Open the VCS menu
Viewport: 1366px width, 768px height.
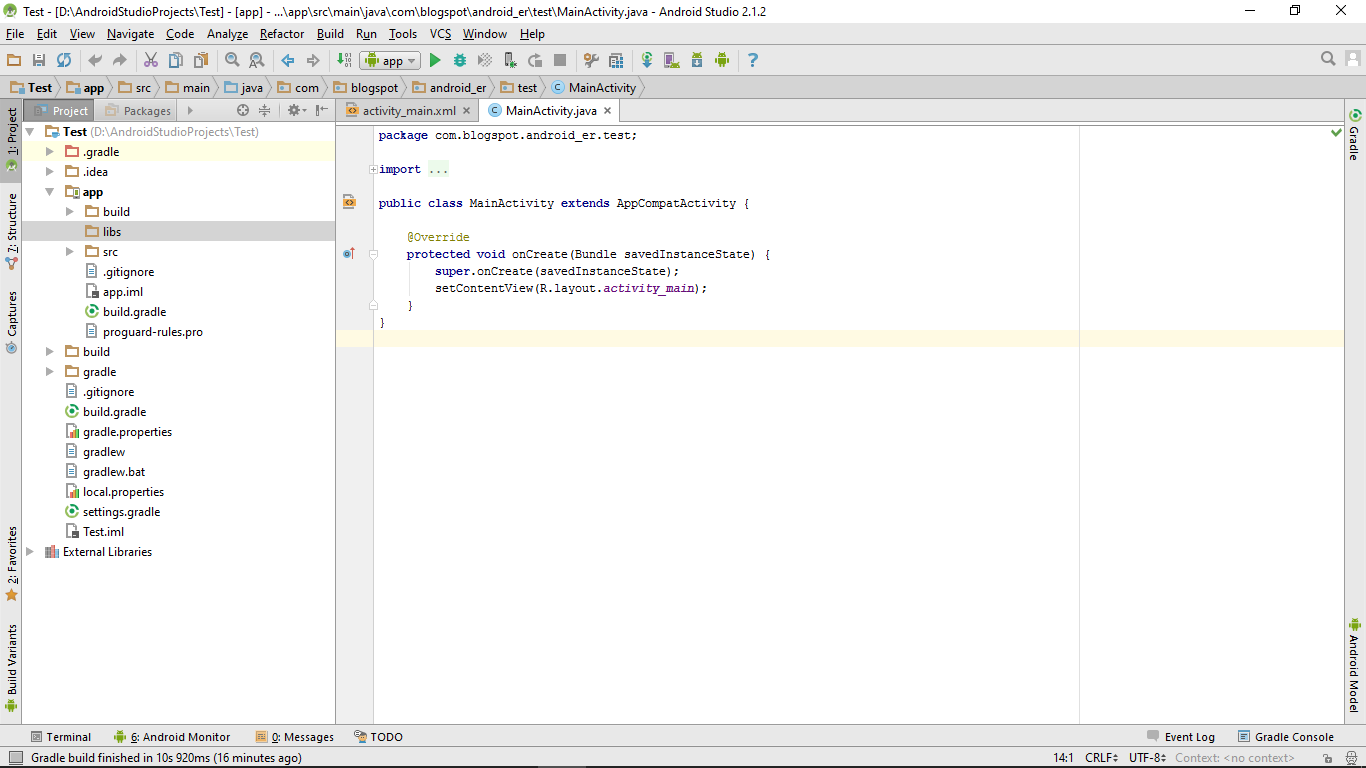[x=440, y=34]
